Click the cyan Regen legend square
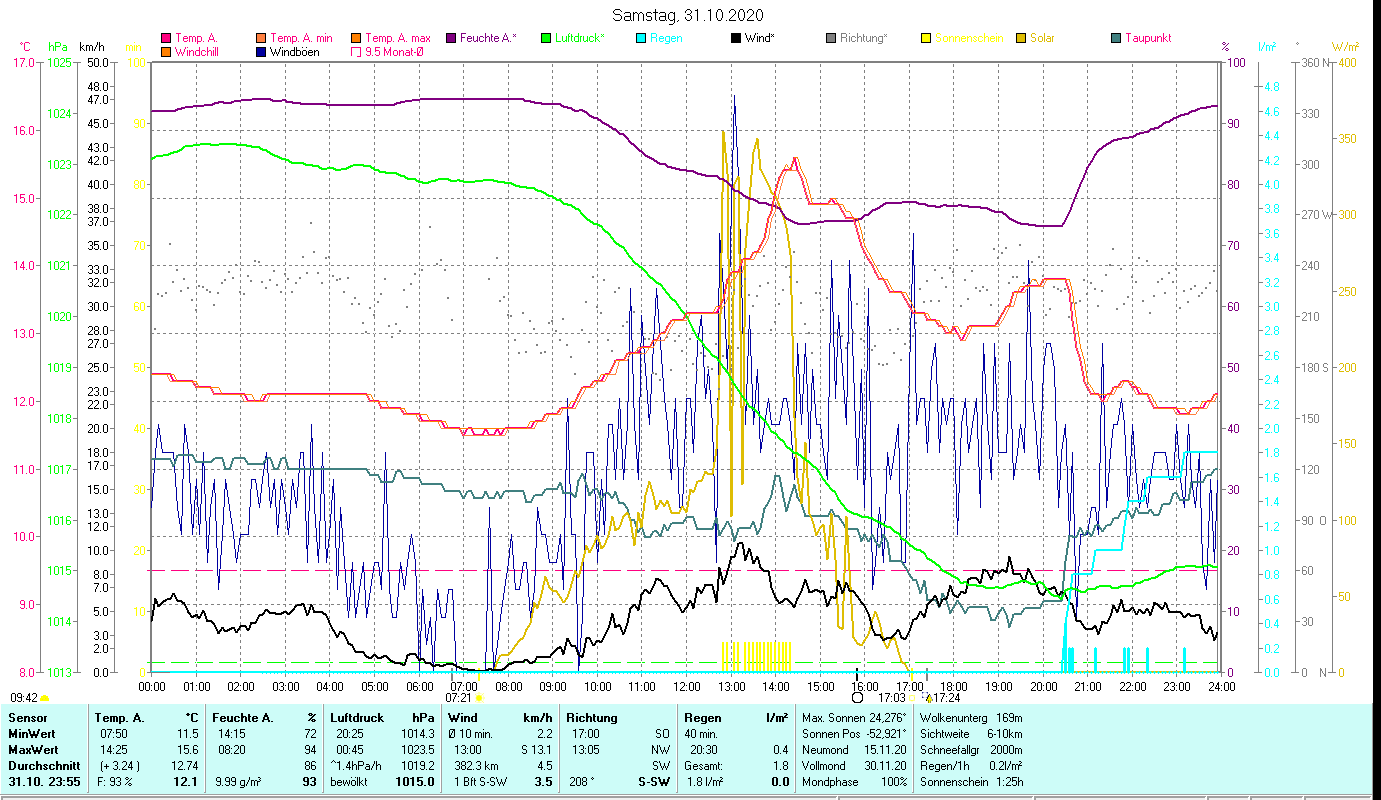The width and height of the screenshot is (1381, 800). click(642, 38)
